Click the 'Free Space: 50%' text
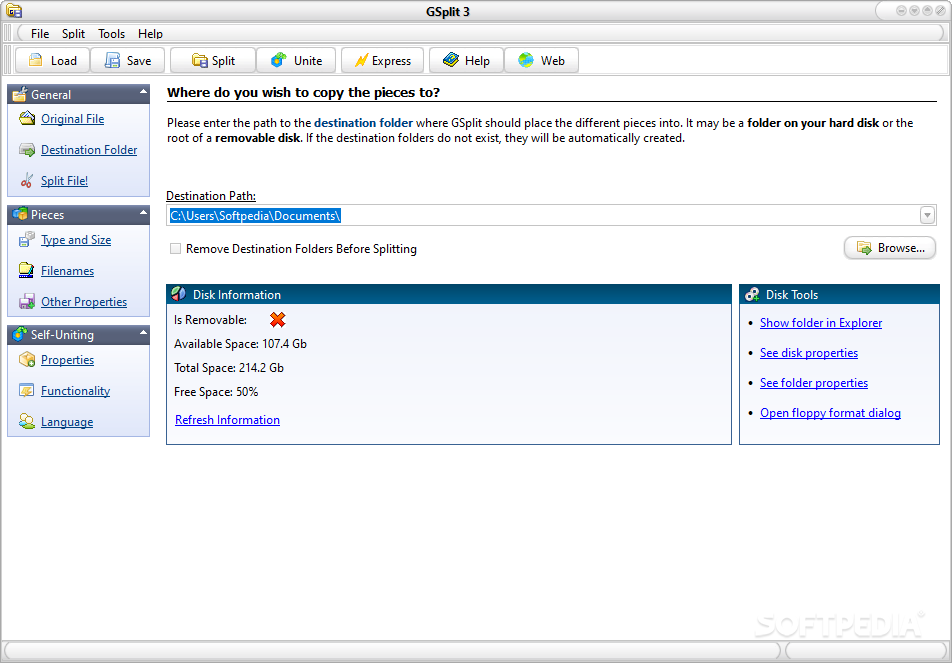Screen dimensions: 952x663 pyautogui.click(x=216, y=392)
